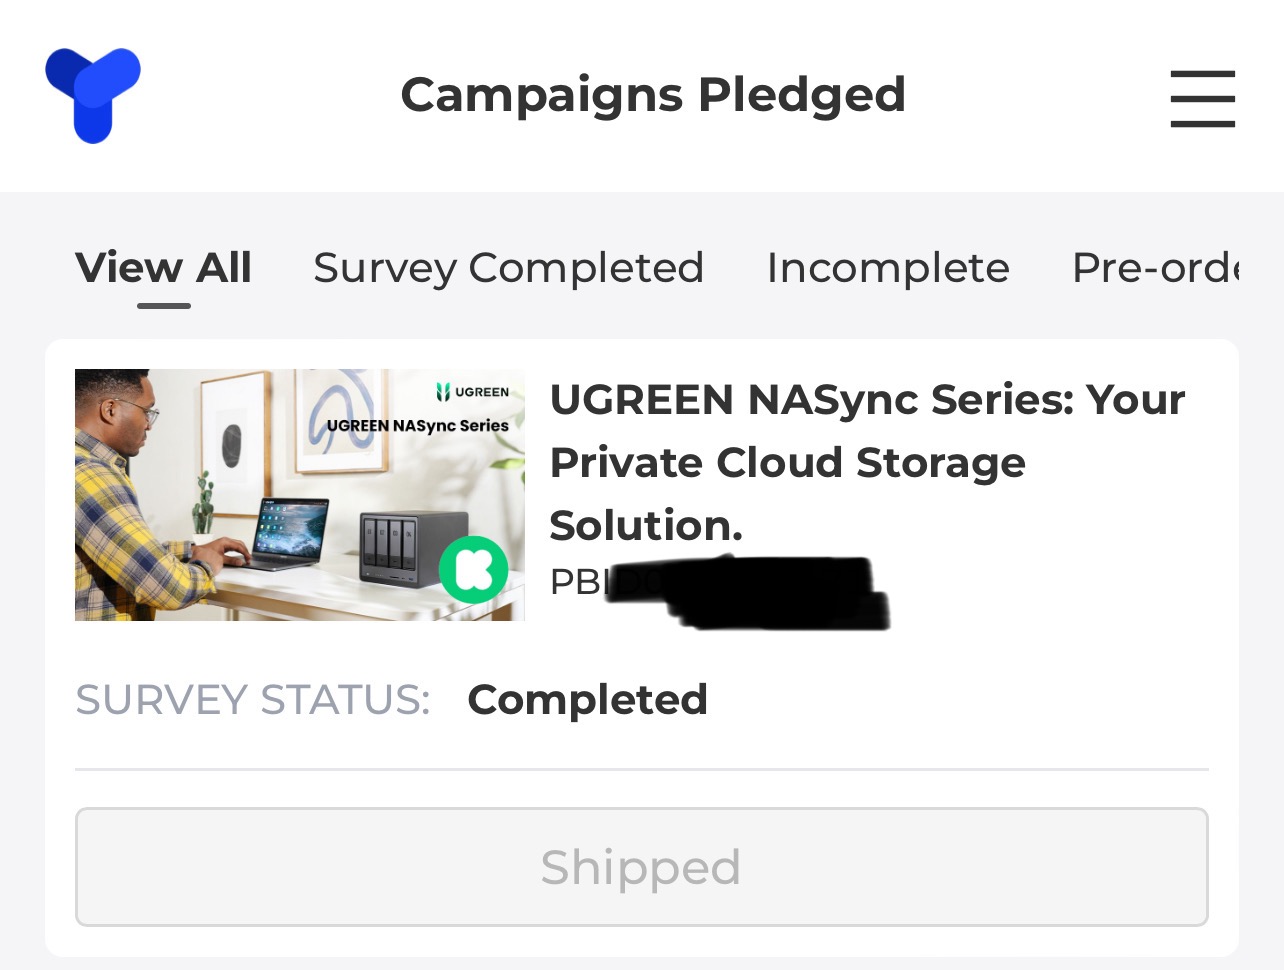Click the 'UGREEN NASync Series' text on the thumbnail

(x=417, y=425)
